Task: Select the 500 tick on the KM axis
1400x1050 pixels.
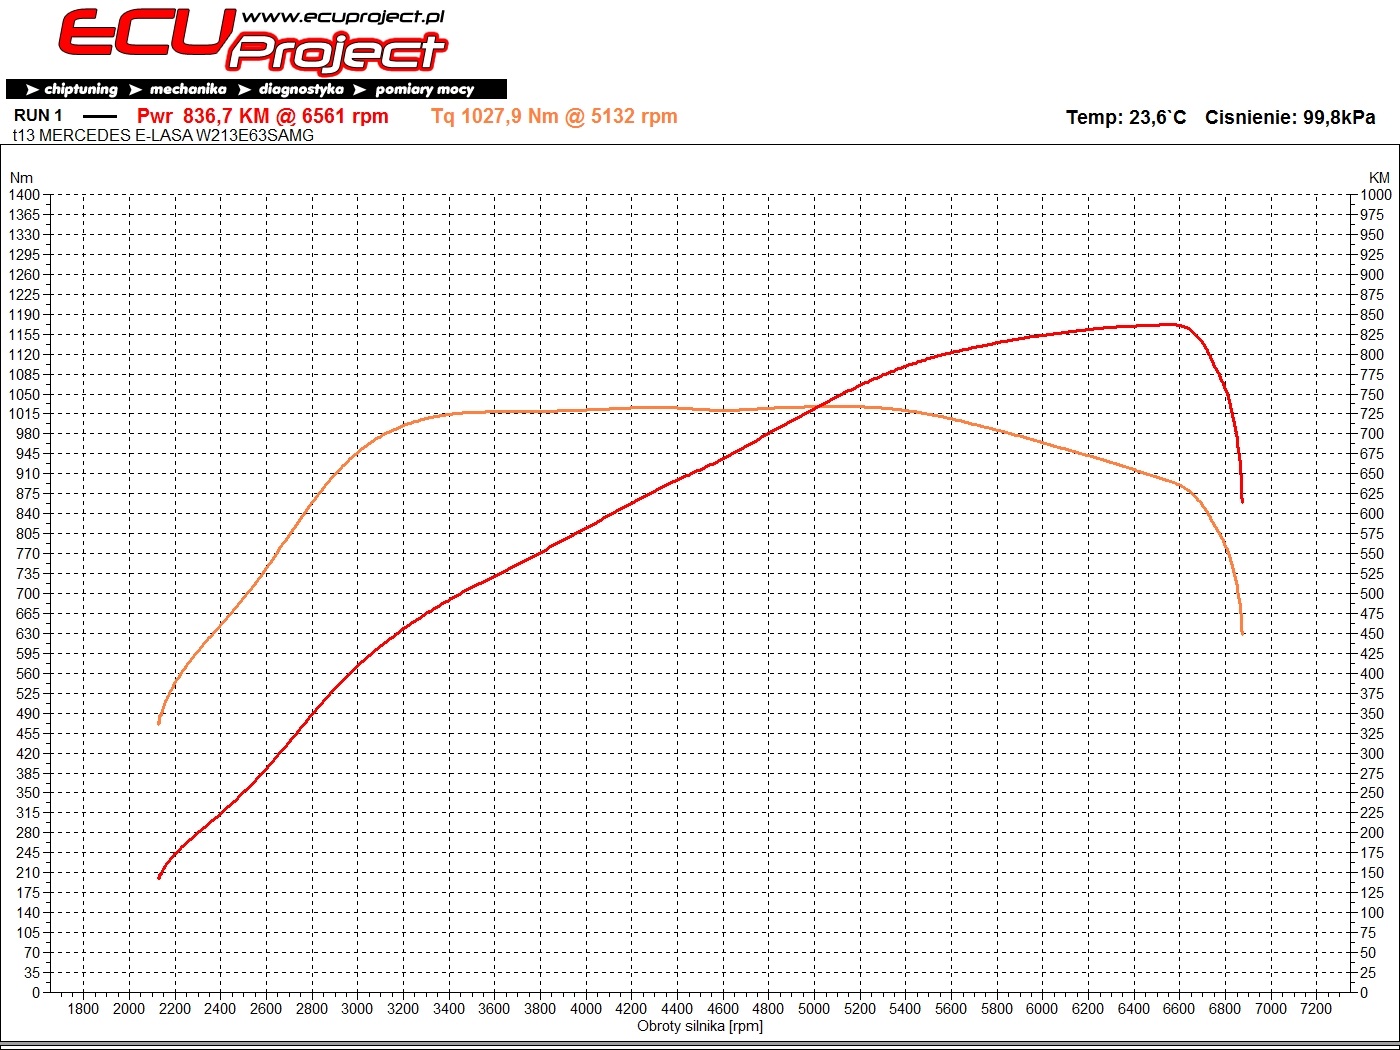Action: point(1372,594)
